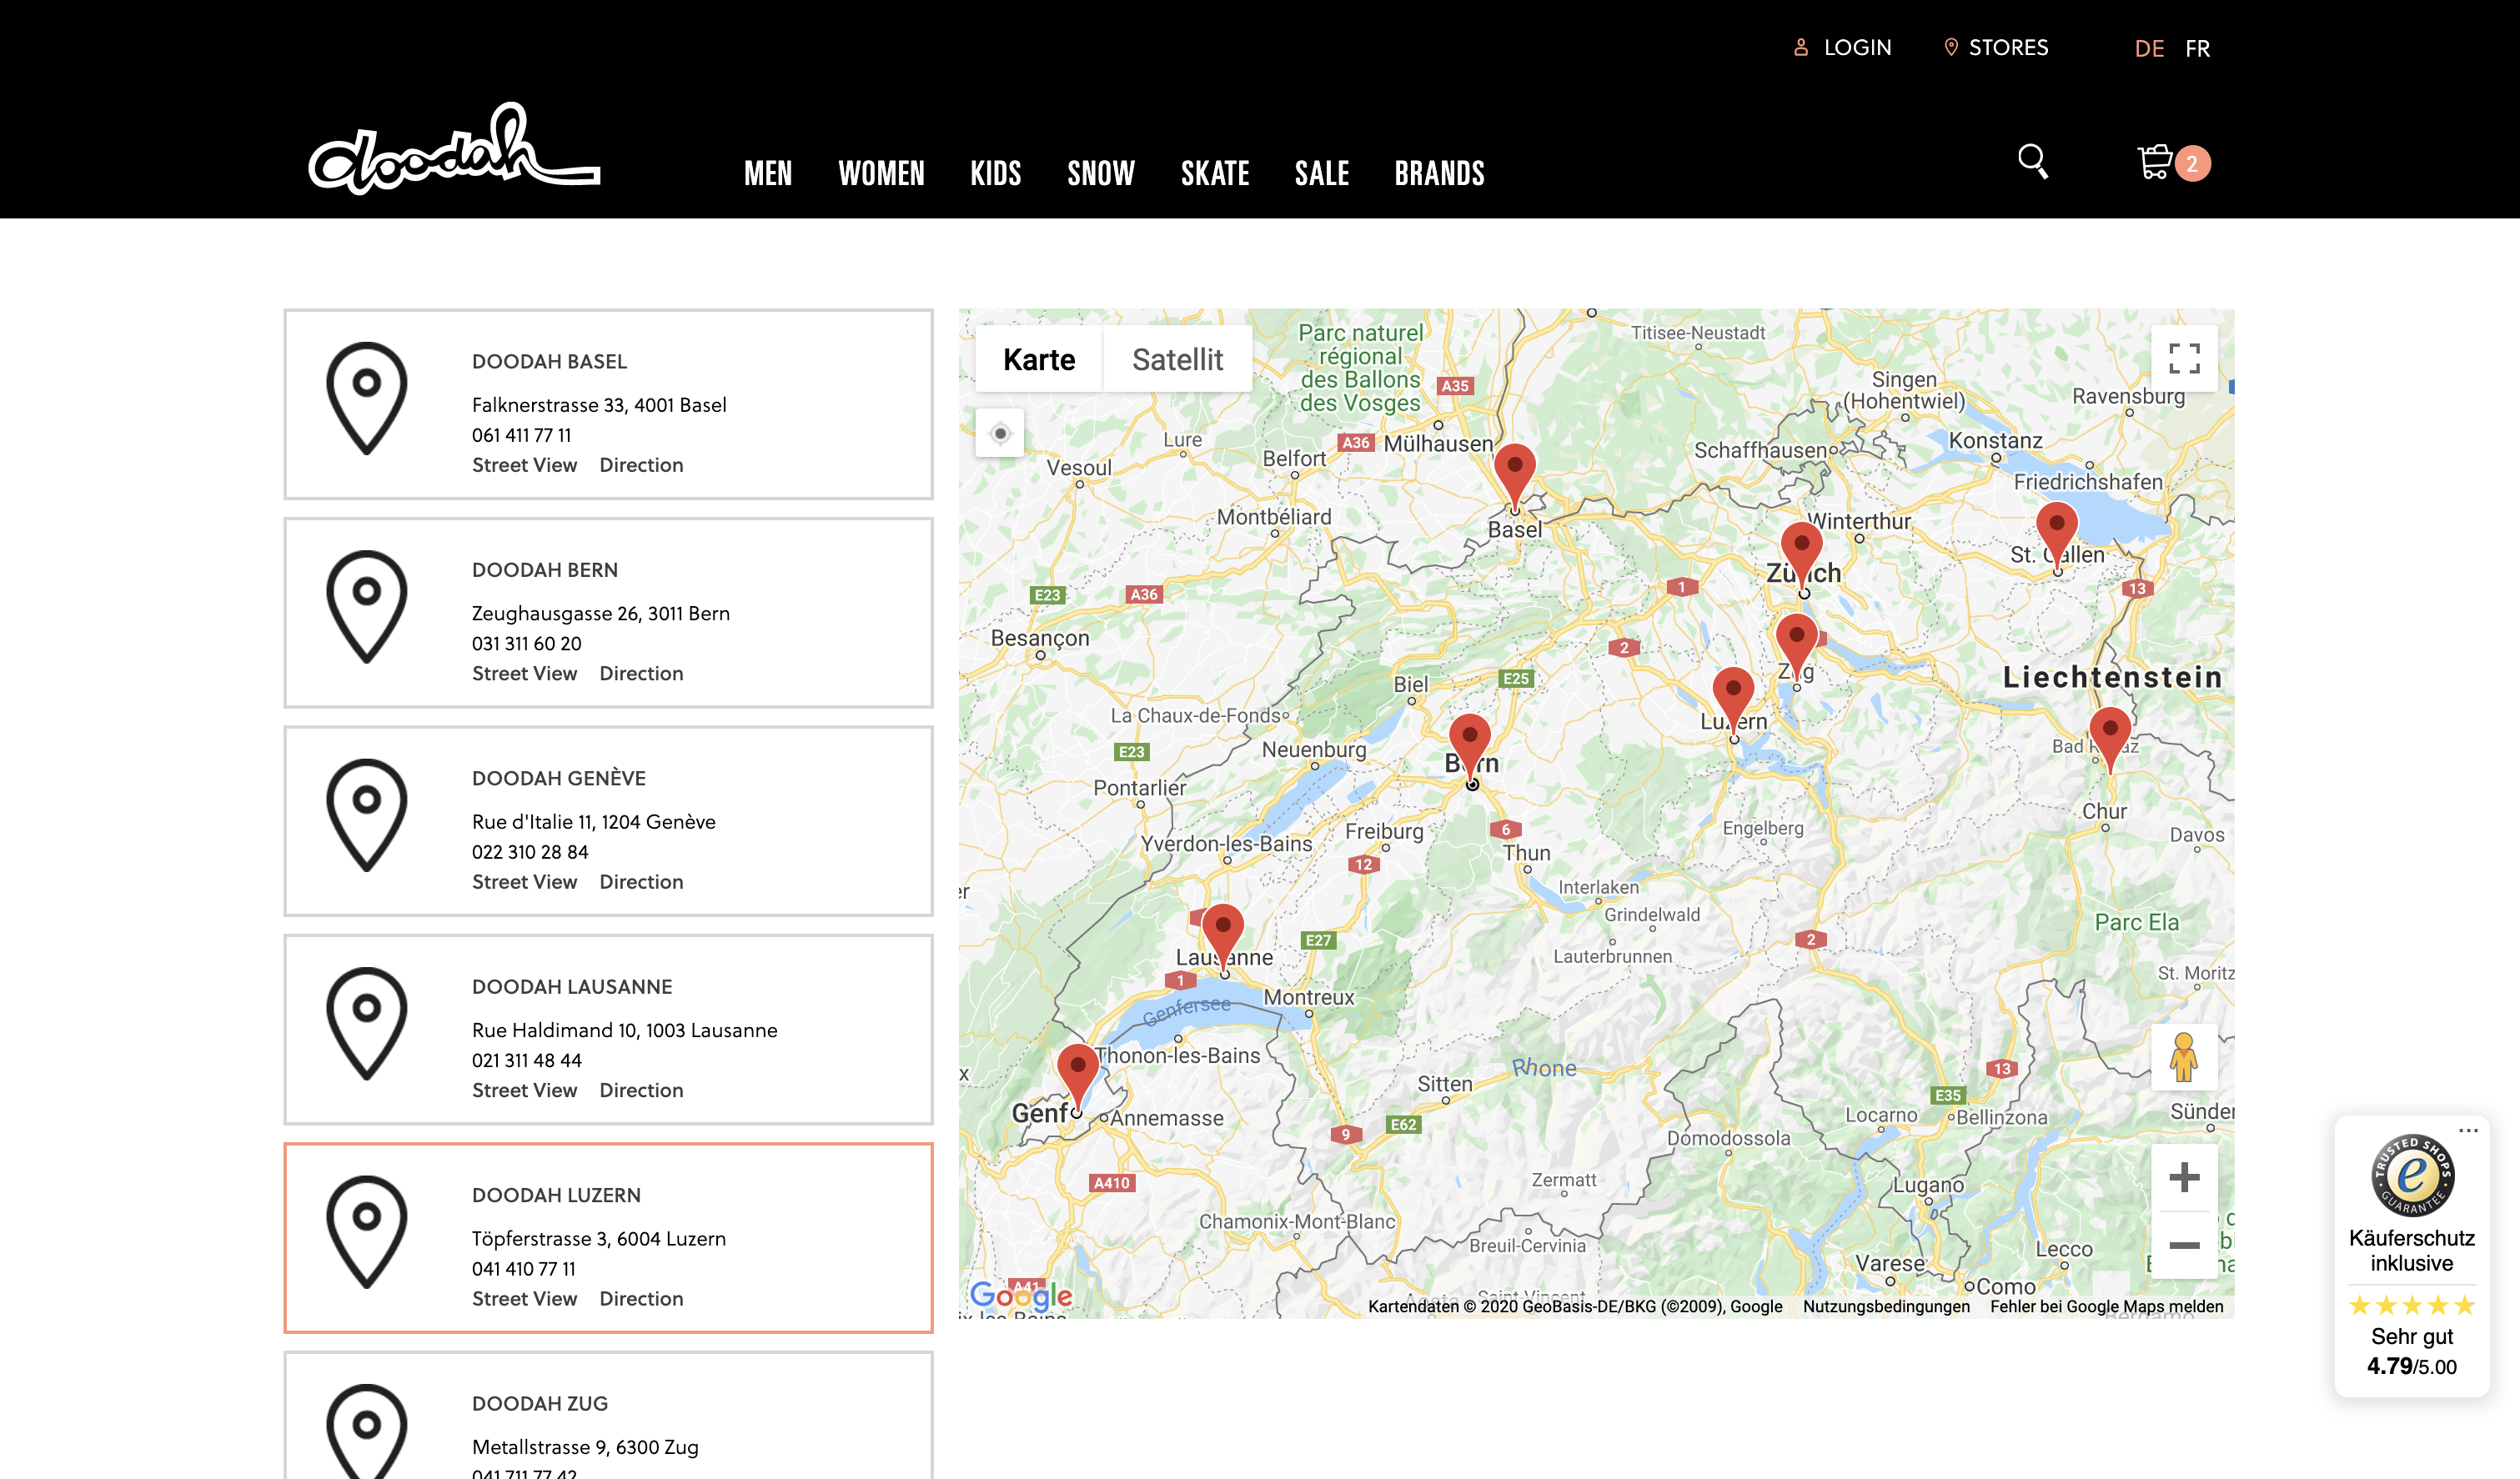The image size is (2520, 1479).
Task: Switch language to FR
Action: (2197, 48)
